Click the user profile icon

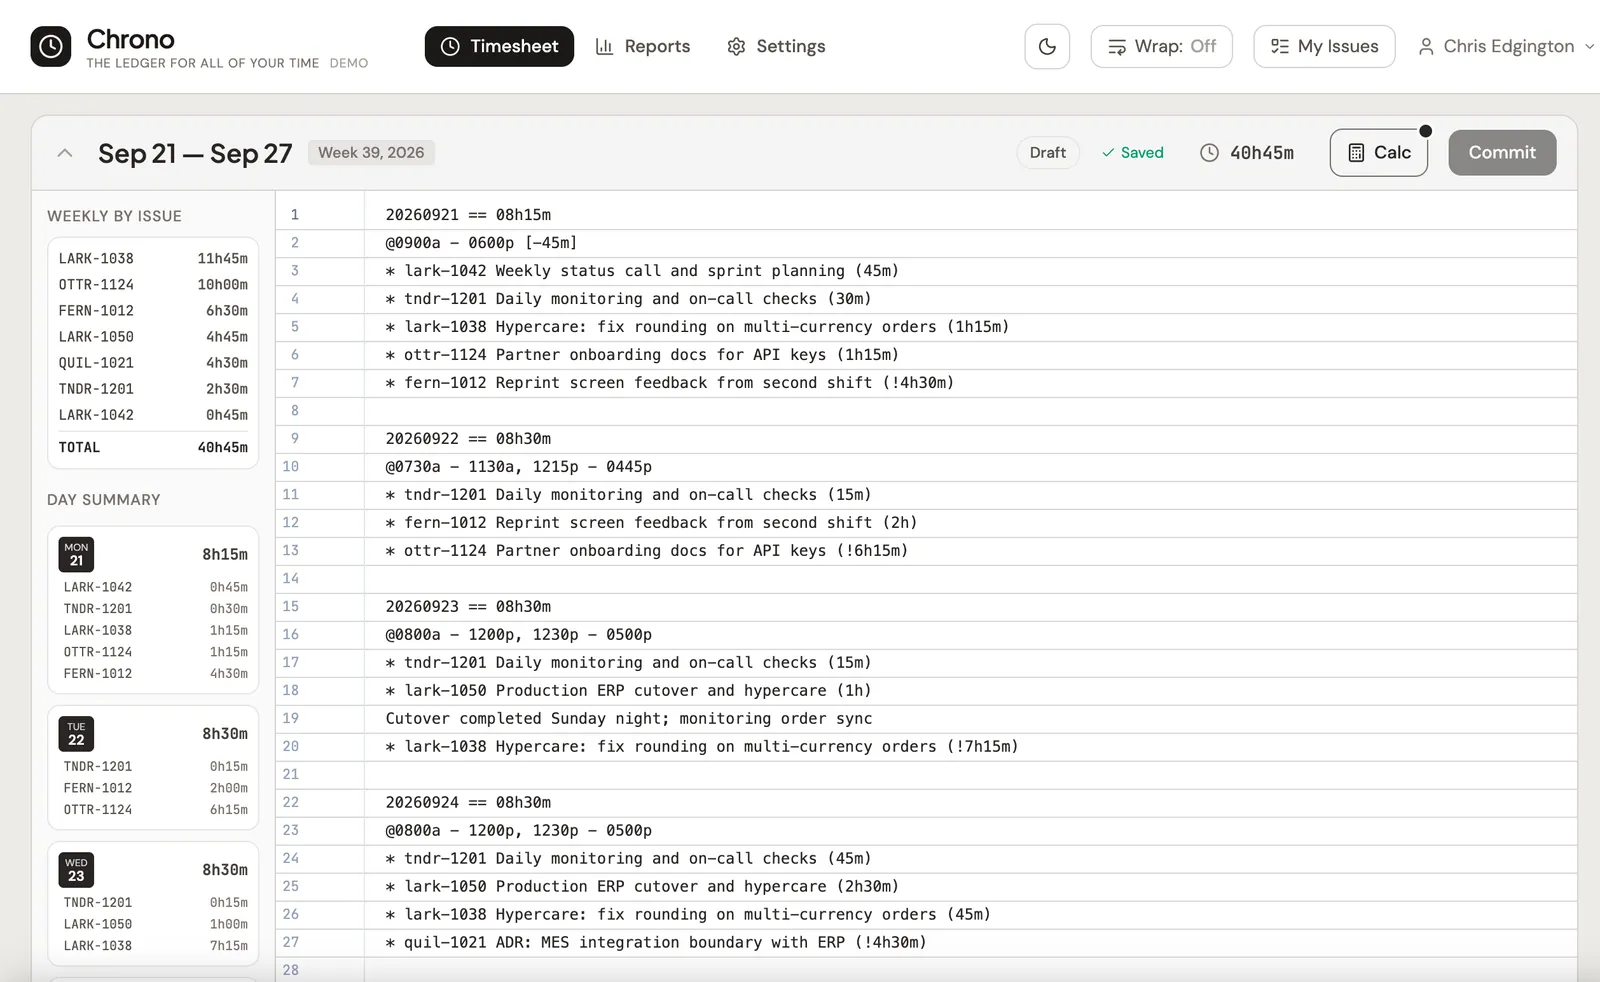1426,46
